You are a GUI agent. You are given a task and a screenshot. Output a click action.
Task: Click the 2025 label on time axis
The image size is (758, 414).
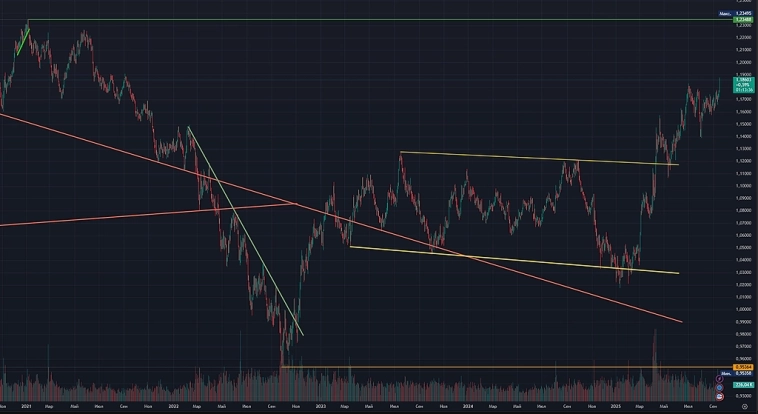[615, 407]
